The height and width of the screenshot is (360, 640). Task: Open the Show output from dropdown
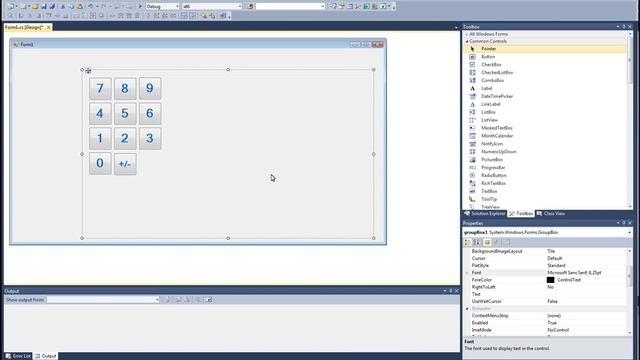tap(157, 300)
